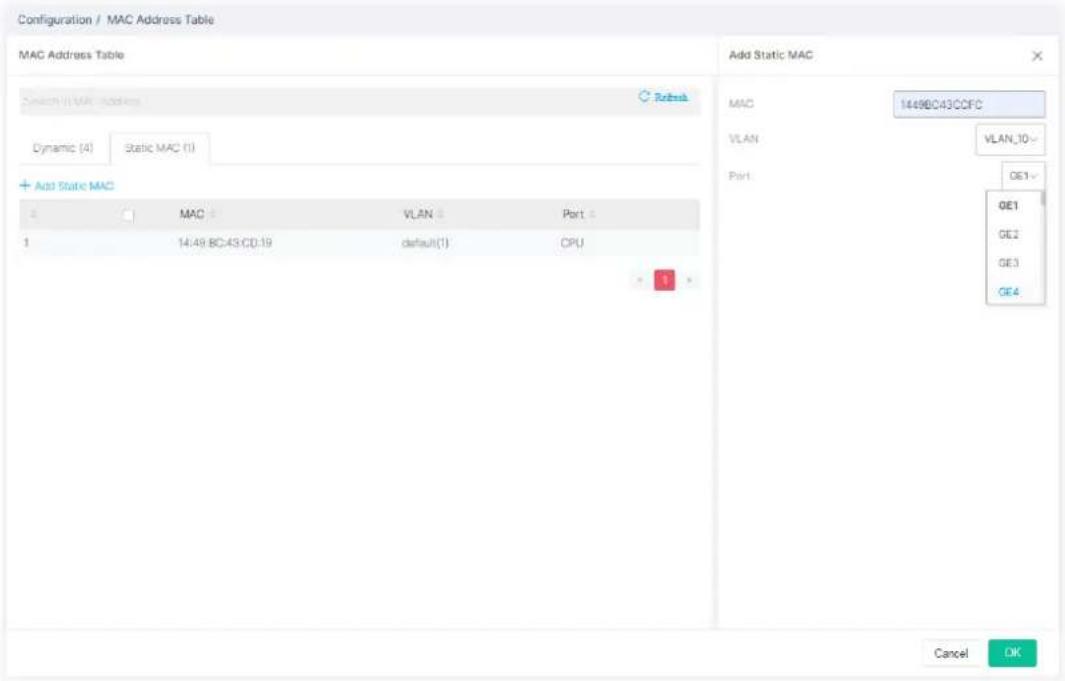Confirm with the green OK button
Screen dimensions: 1065x681
tap(1012, 652)
